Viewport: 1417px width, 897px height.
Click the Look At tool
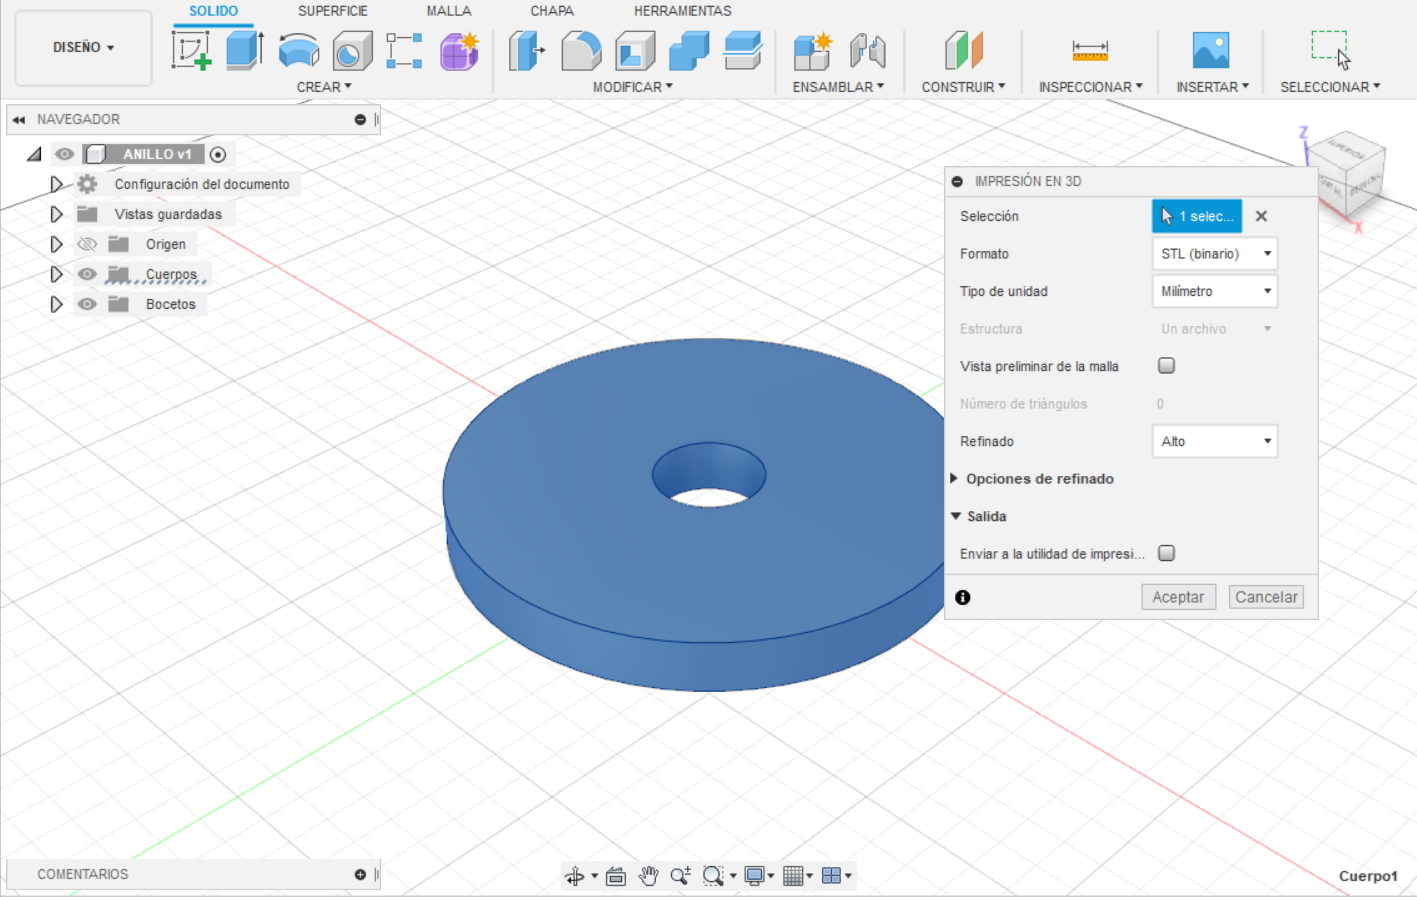(x=616, y=876)
